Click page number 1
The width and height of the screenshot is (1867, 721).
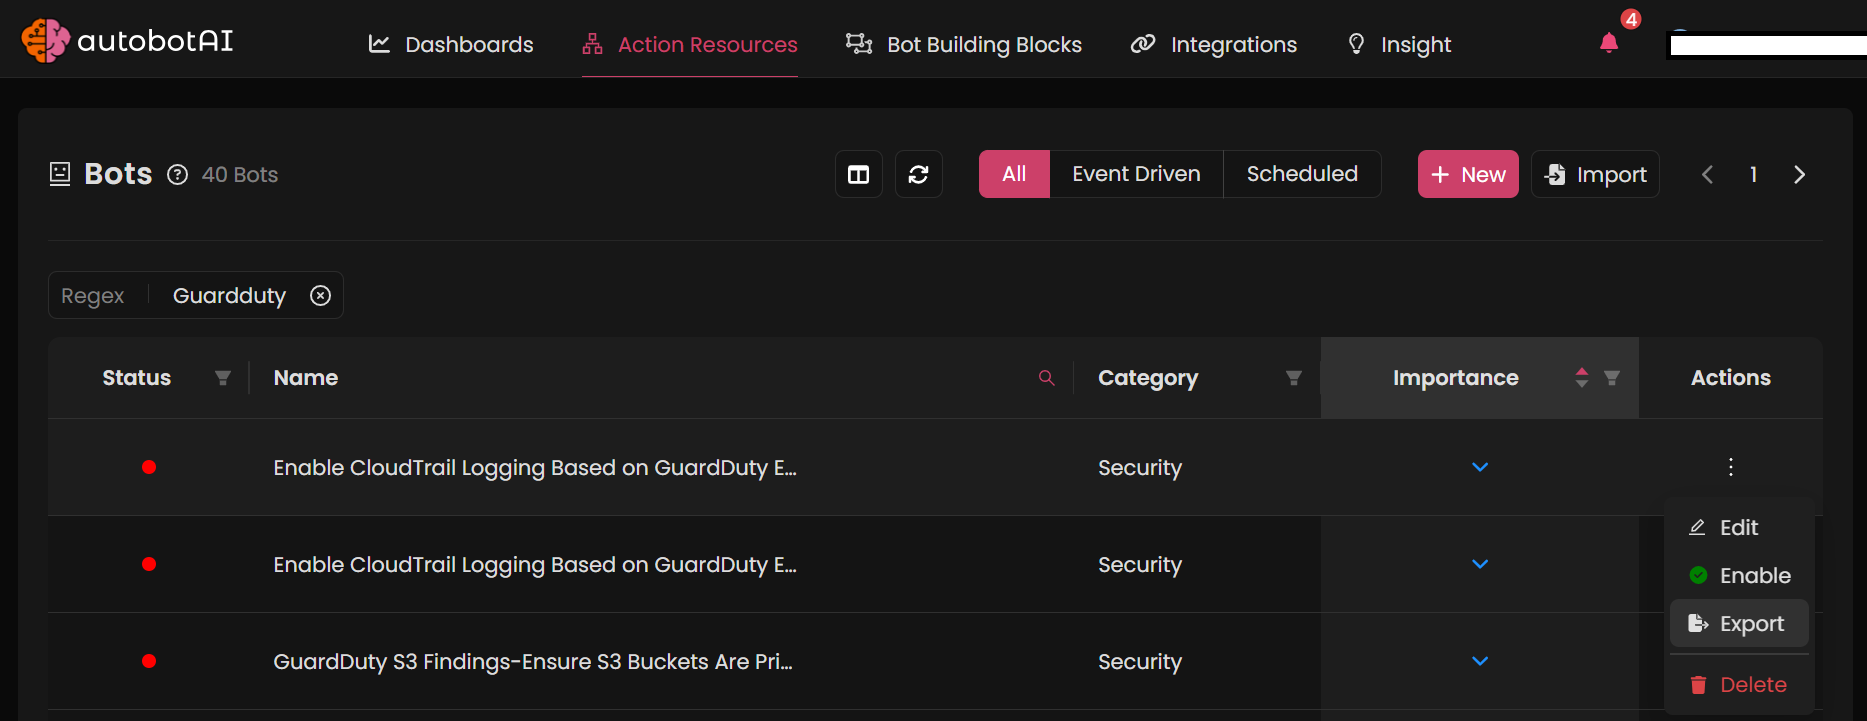[1753, 174]
